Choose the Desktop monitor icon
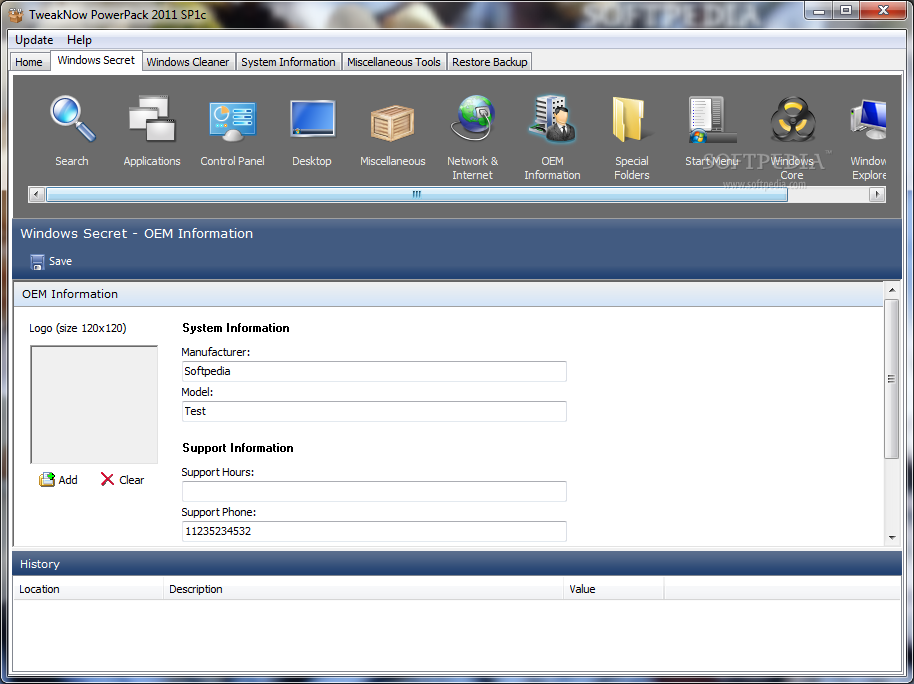 tap(312, 120)
